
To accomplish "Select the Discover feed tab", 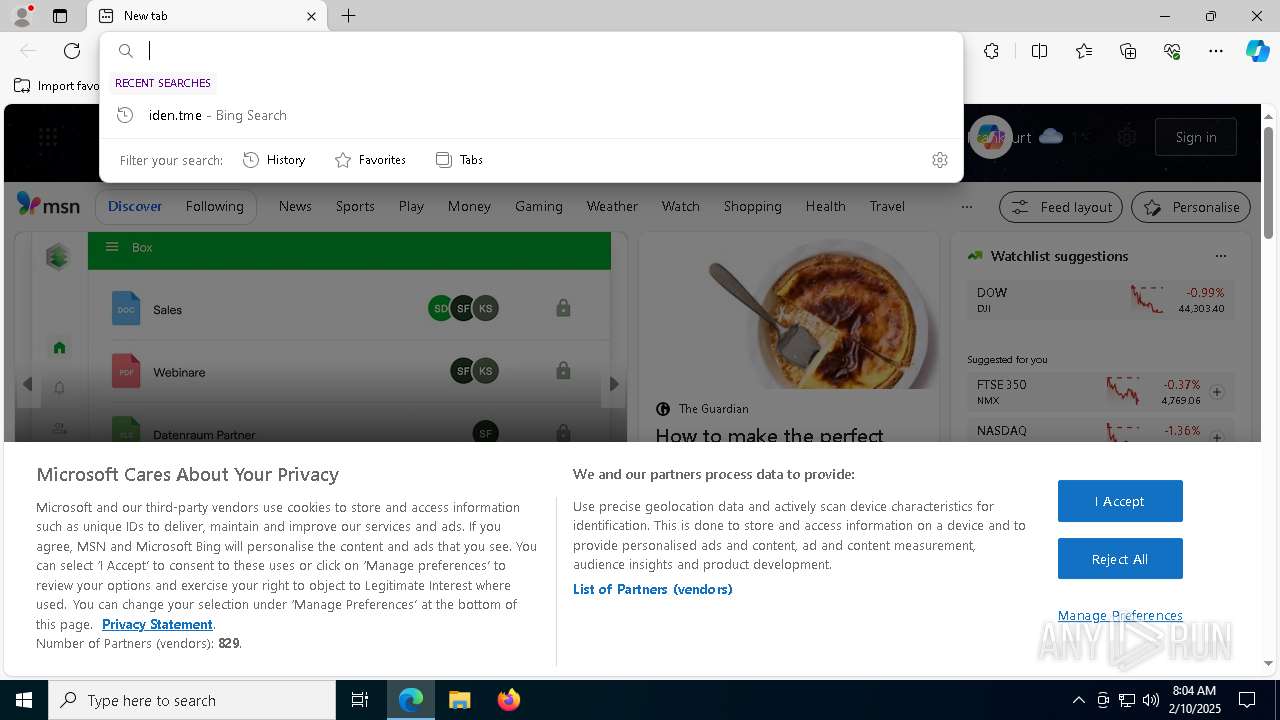I will [x=135, y=206].
